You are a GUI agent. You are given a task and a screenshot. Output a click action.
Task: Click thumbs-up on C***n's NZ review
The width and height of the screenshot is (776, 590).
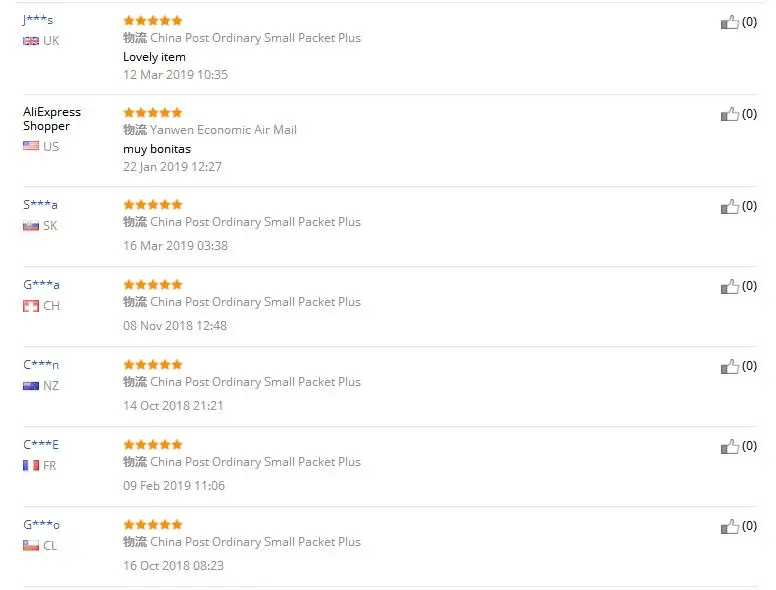point(730,366)
